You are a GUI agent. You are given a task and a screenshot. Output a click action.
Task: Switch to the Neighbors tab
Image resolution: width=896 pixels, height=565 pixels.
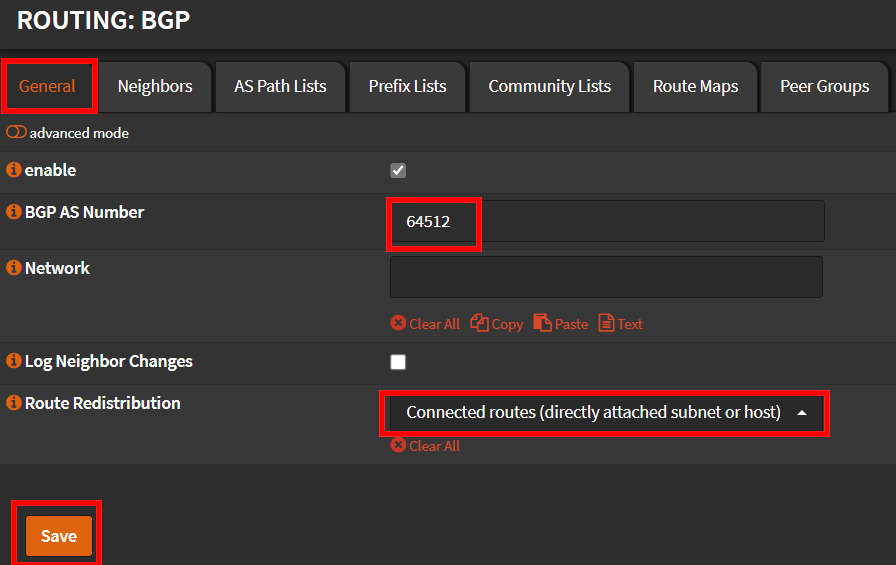tap(155, 86)
